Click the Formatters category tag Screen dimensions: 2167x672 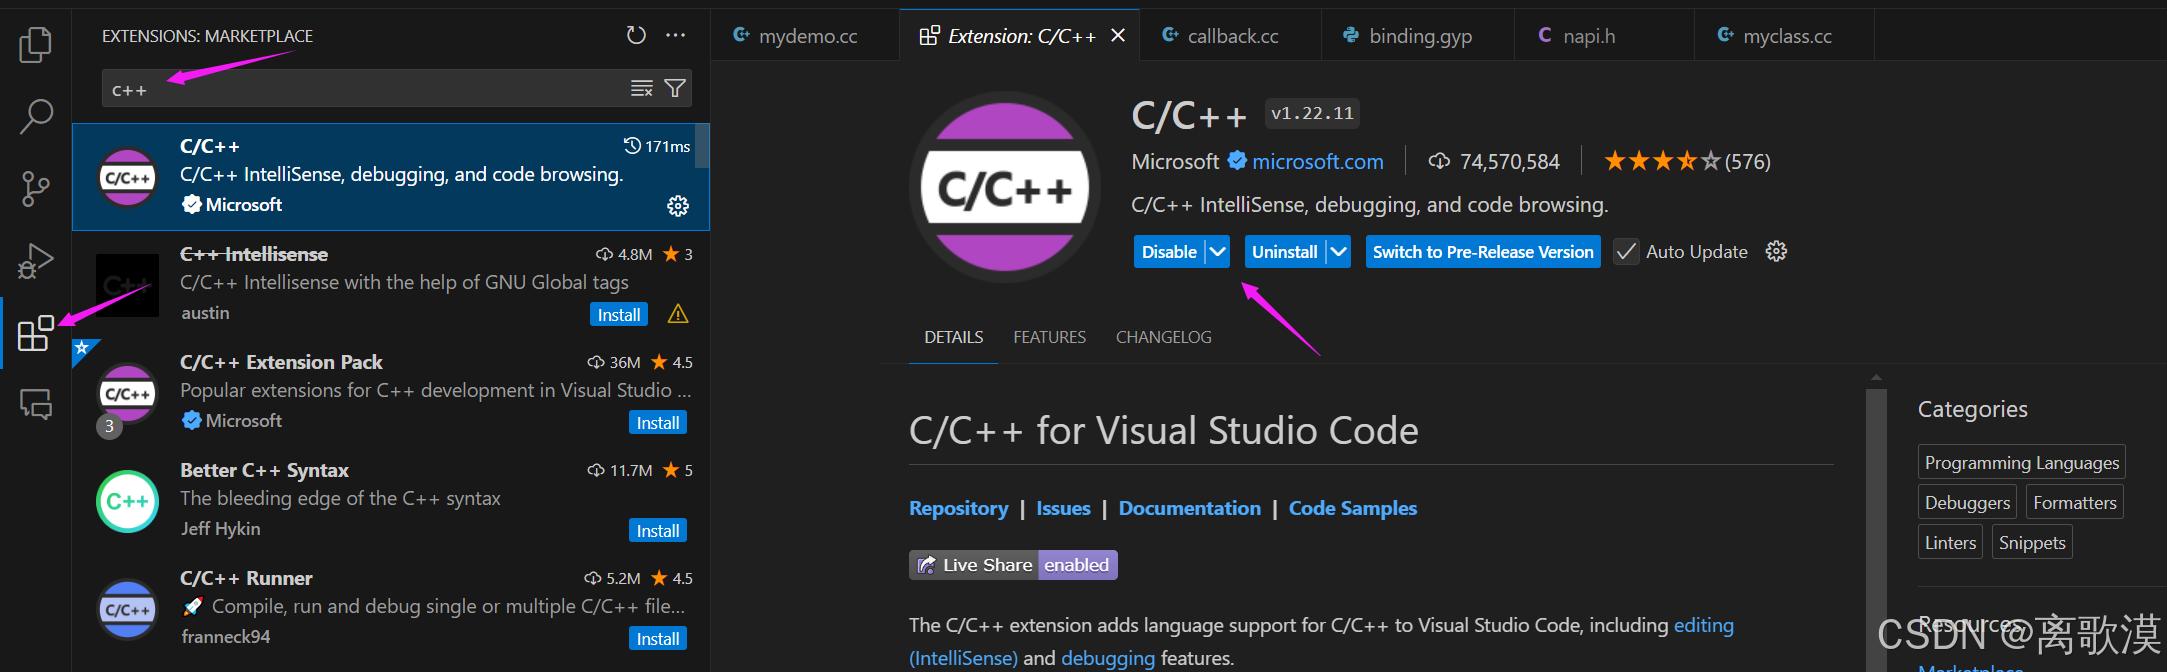coord(2075,502)
